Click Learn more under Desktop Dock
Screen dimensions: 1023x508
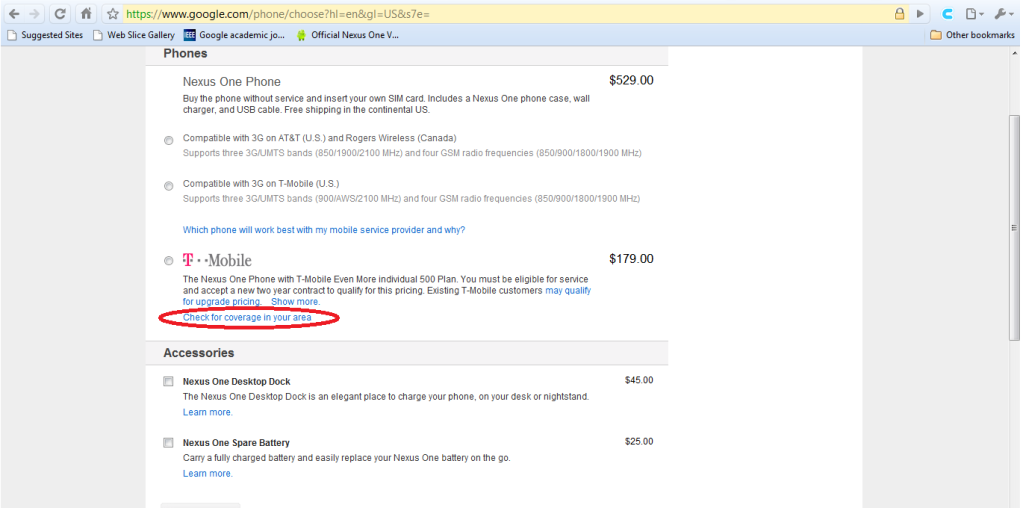[207, 412]
